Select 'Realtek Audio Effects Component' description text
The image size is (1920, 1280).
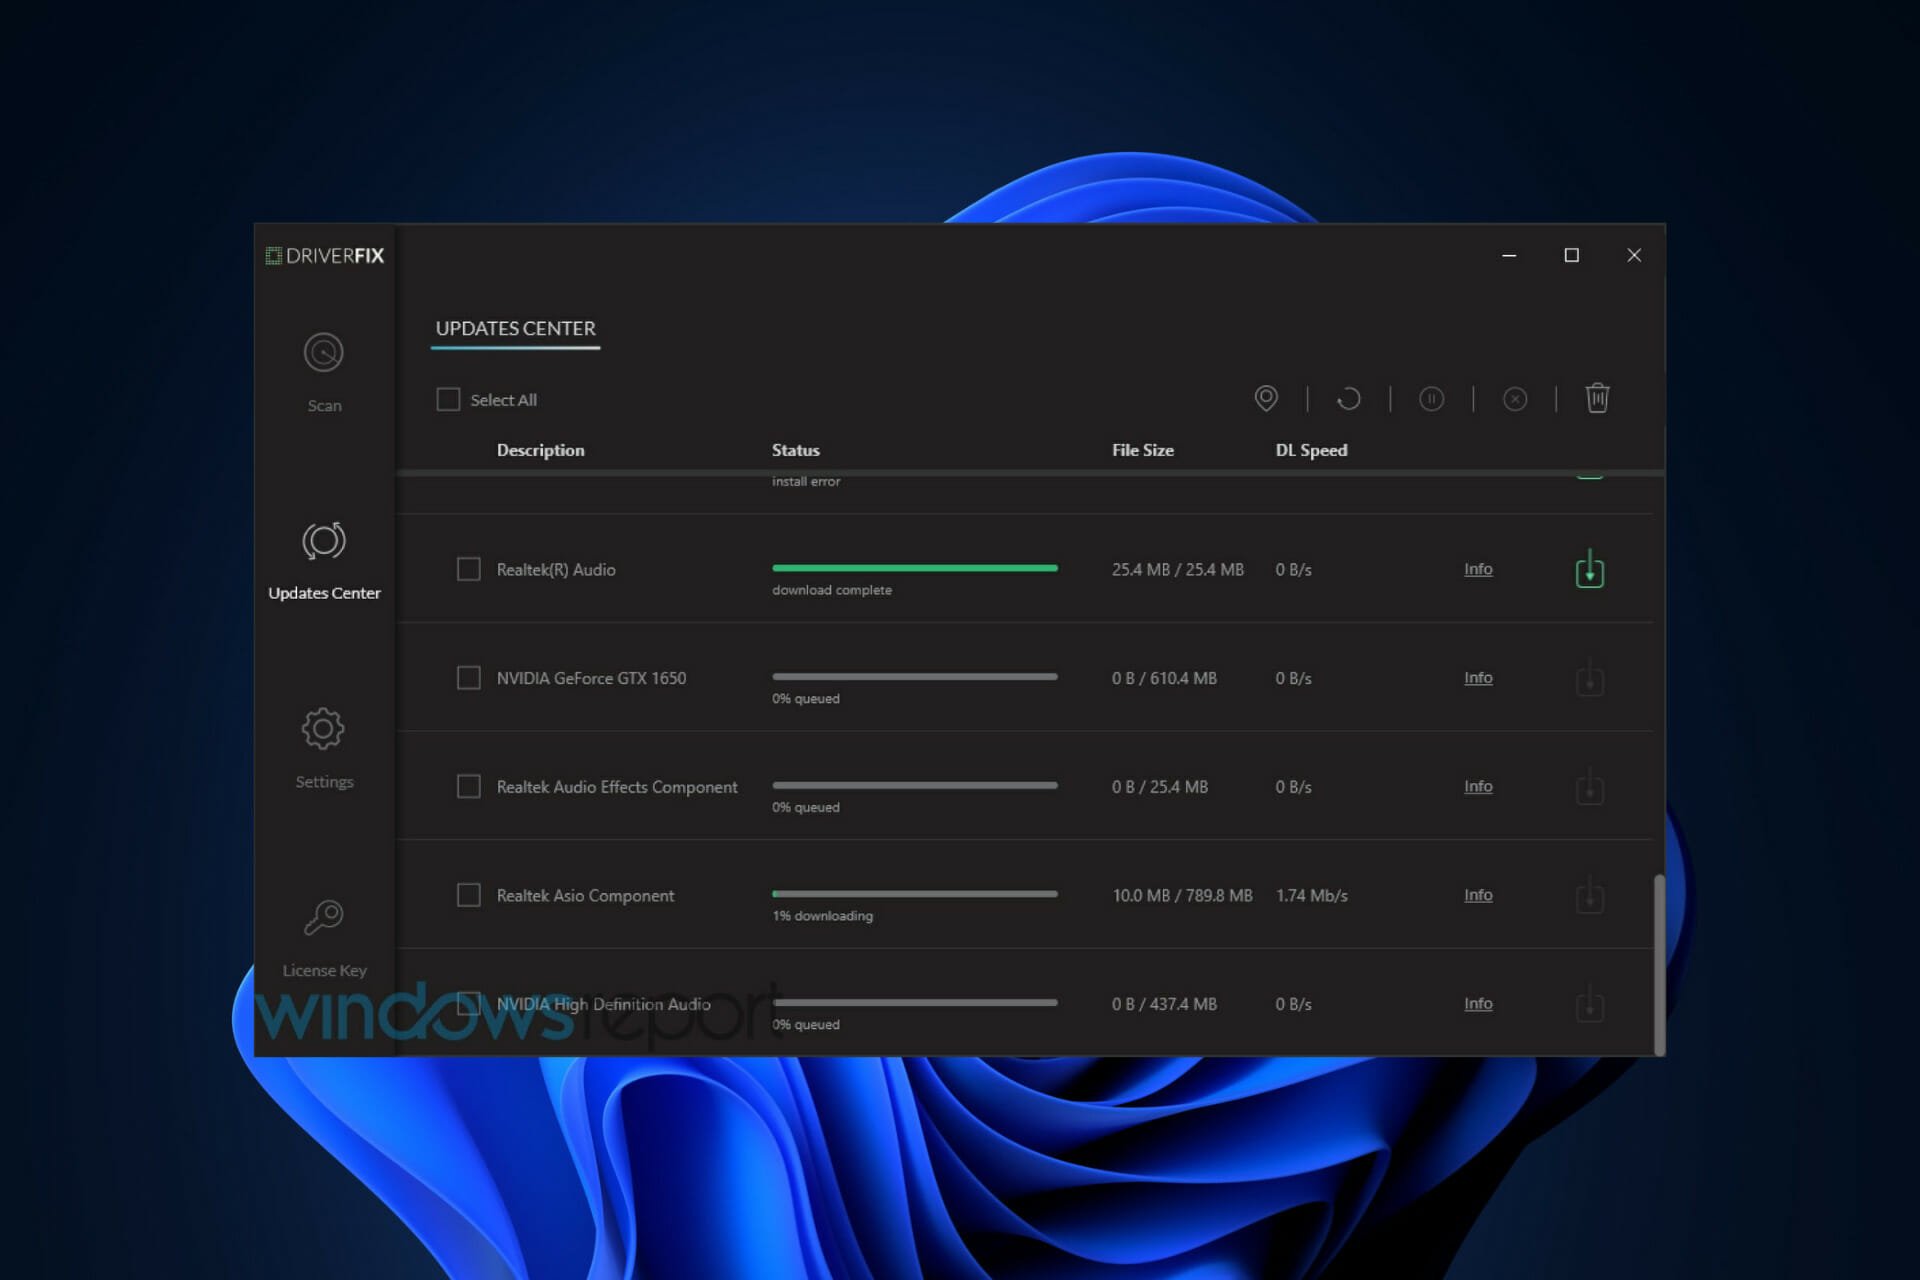click(617, 787)
